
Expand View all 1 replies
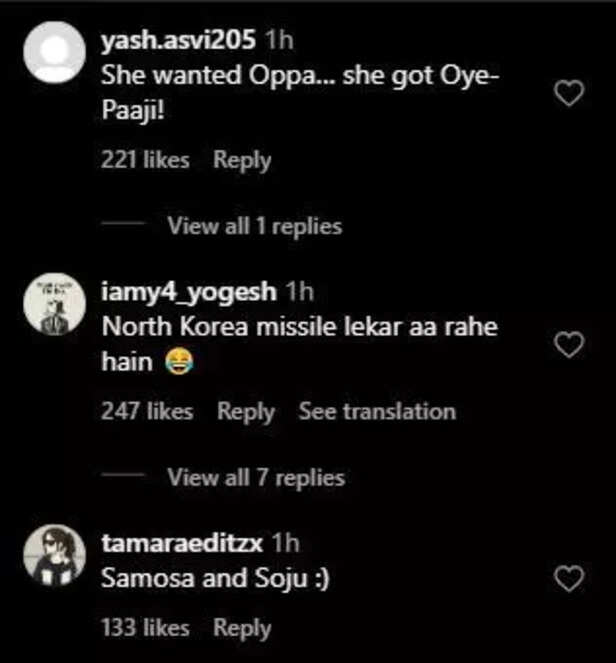(254, 226)
